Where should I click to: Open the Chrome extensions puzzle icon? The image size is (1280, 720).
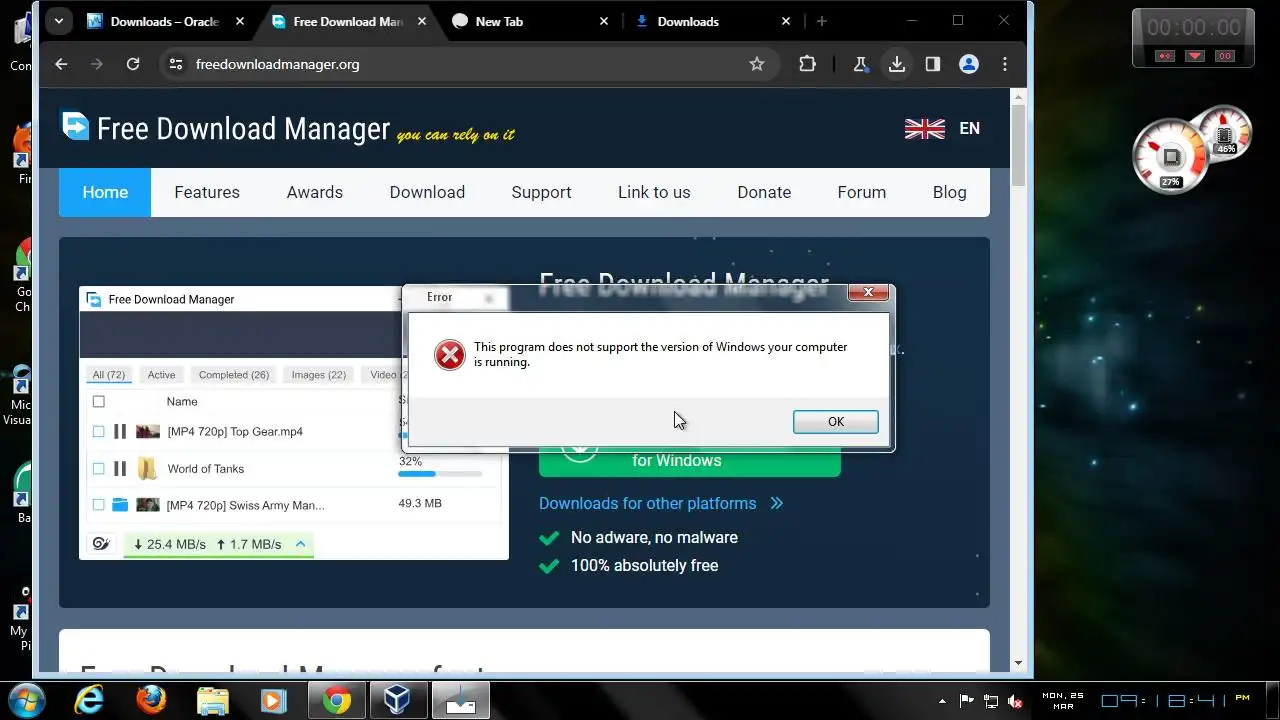tap(807, 64)
